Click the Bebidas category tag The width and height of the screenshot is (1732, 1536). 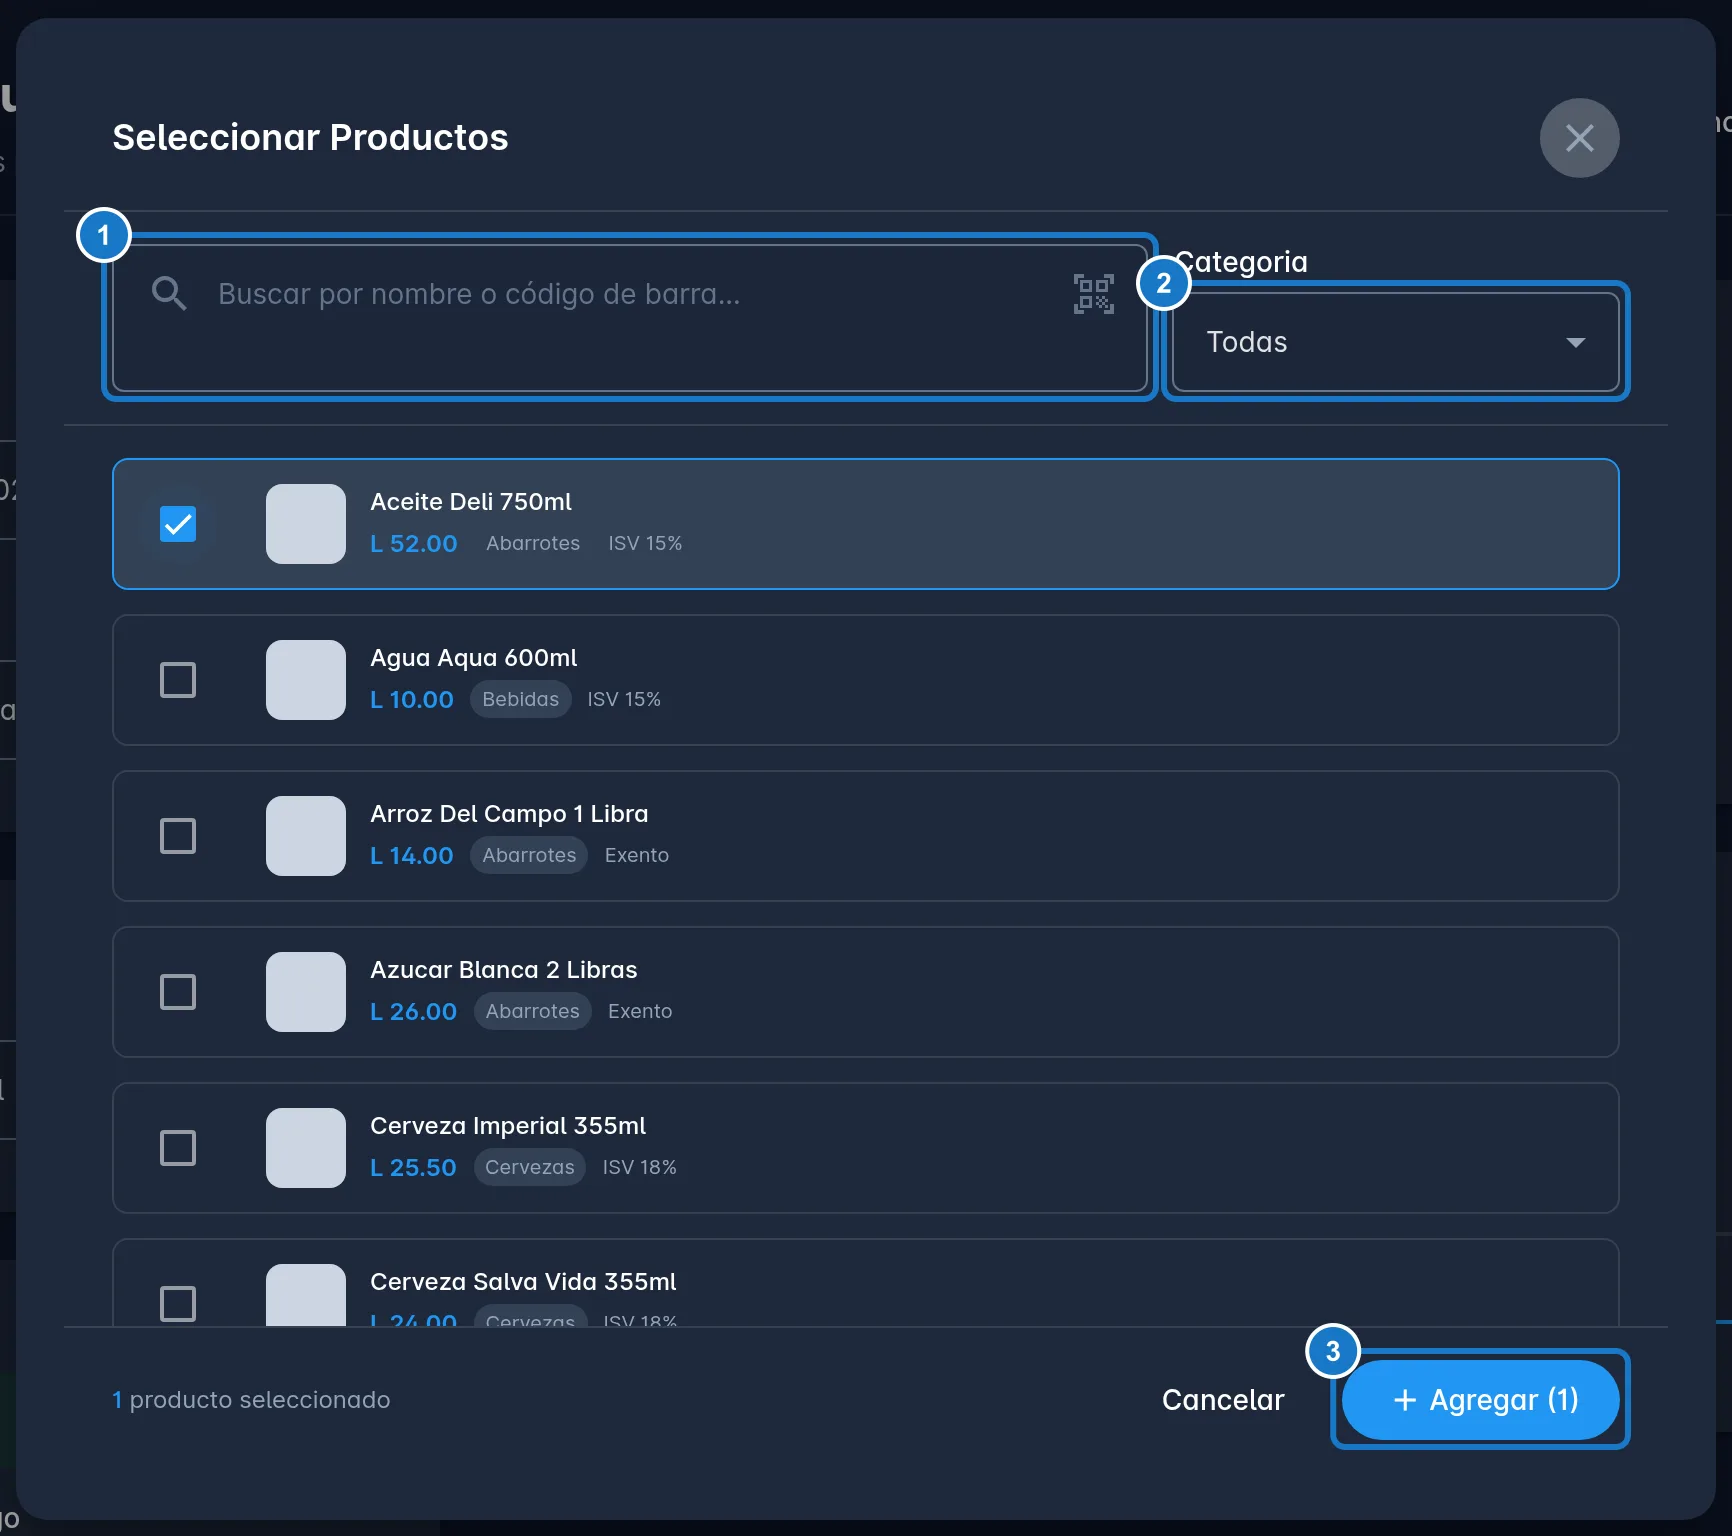point(521,699)
